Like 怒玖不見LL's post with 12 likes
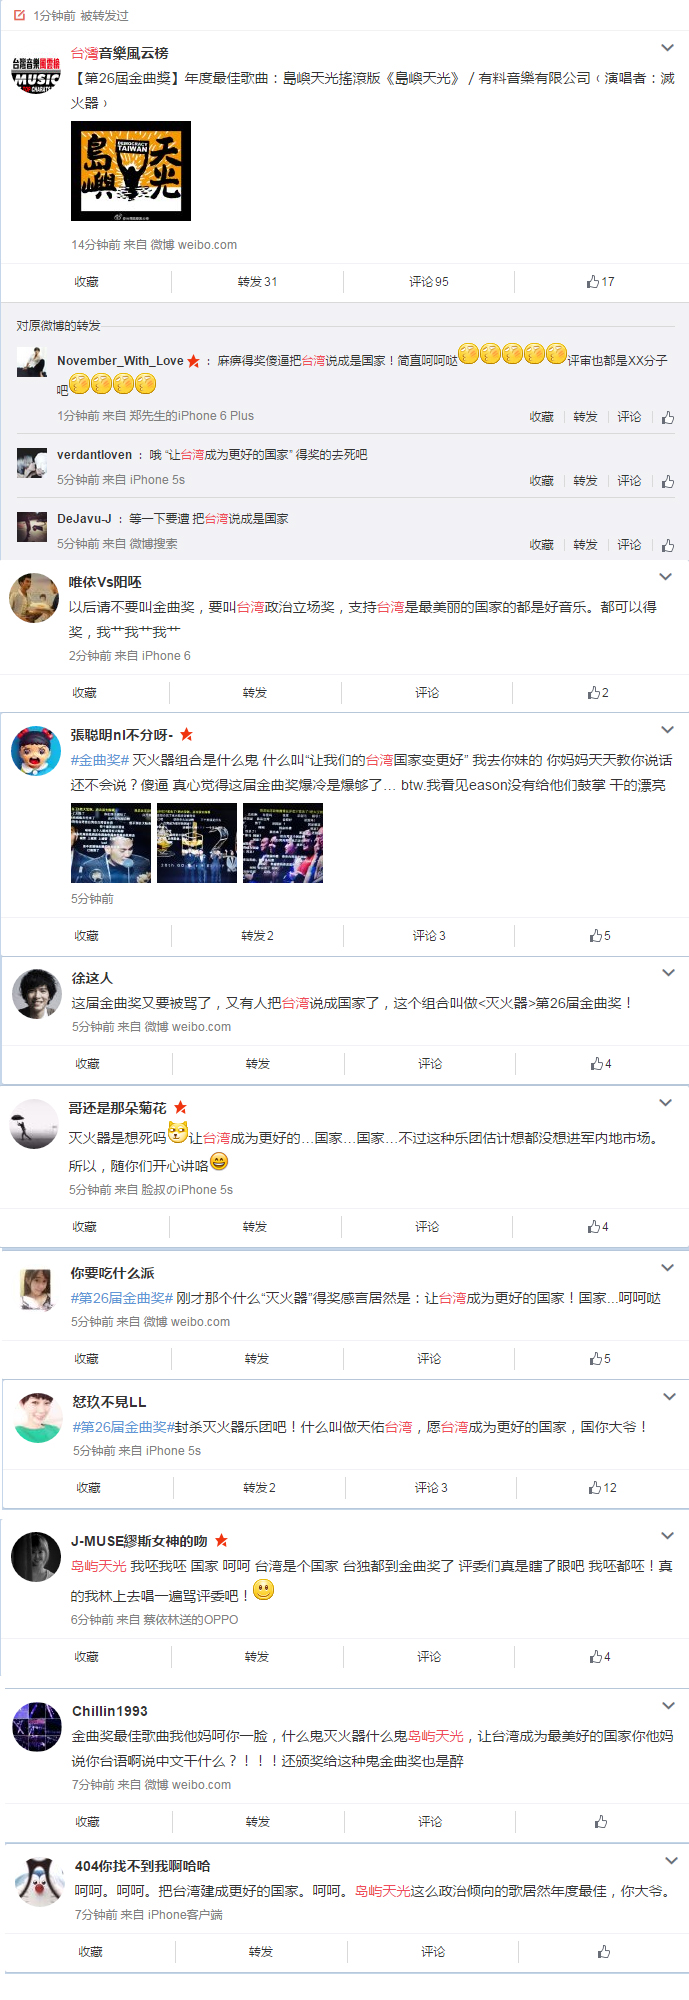Viewport: 689px width, 2000px height. coord(603,1488)
